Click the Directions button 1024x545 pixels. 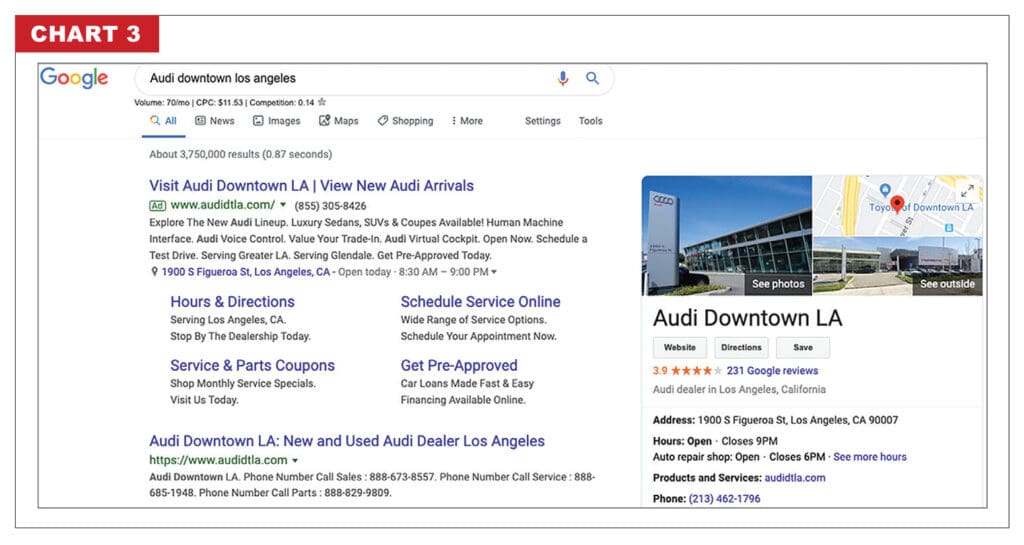tap(741, 347)
